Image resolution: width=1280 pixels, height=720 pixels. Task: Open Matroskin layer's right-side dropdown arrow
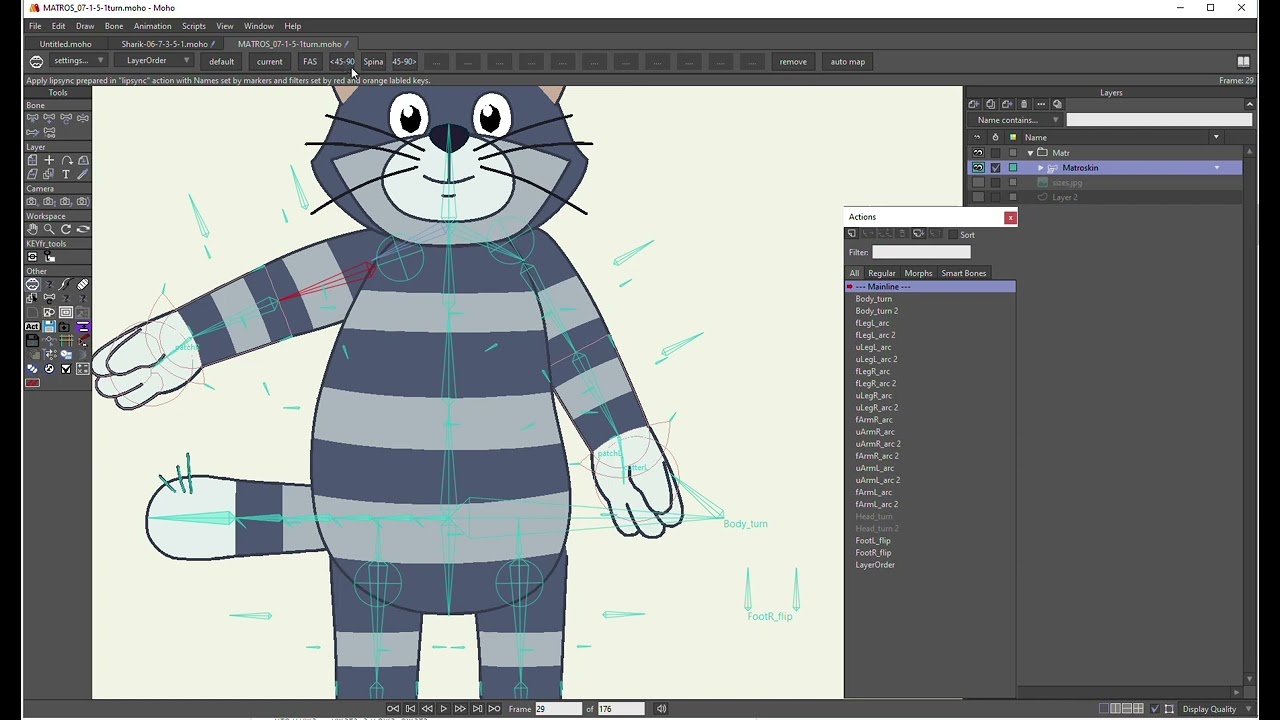point(1217,168)
